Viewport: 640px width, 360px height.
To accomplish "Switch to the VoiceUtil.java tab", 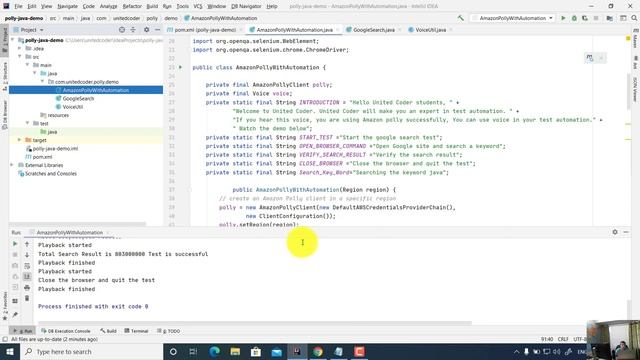I will [x=430, y=30].
